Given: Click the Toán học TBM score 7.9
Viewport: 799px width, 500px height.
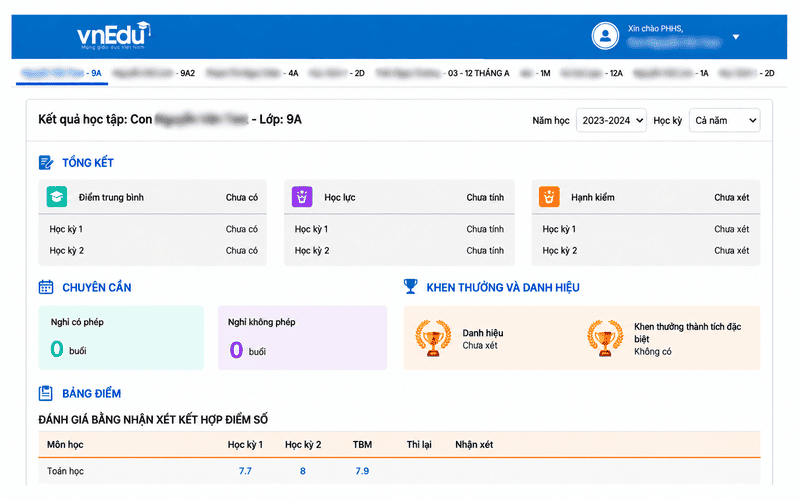Looking at the screenshot, I should tap(362, 471).
